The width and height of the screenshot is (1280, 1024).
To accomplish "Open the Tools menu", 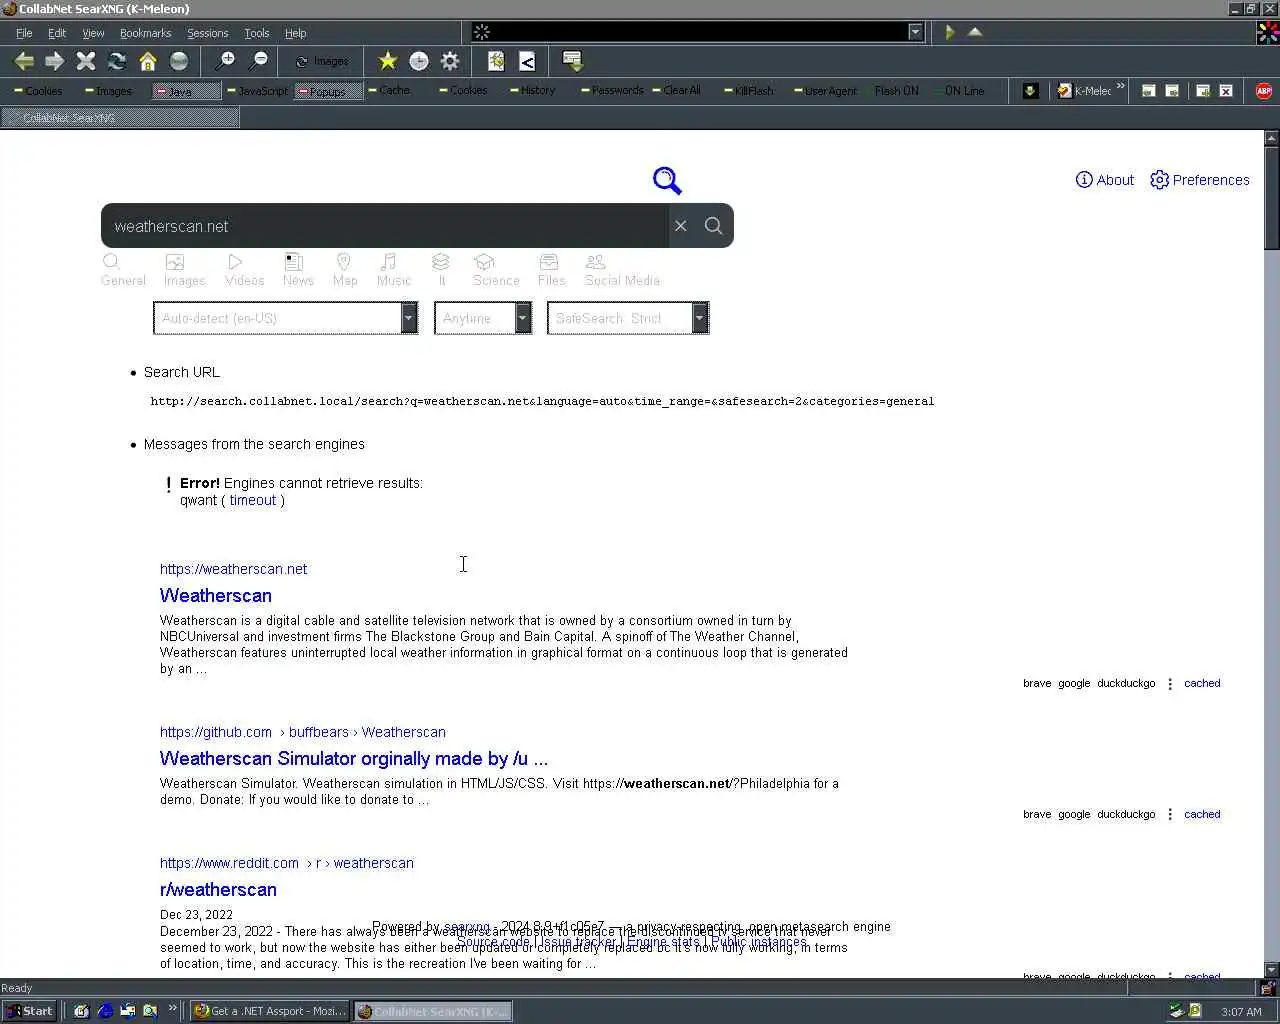I will 257,33.
